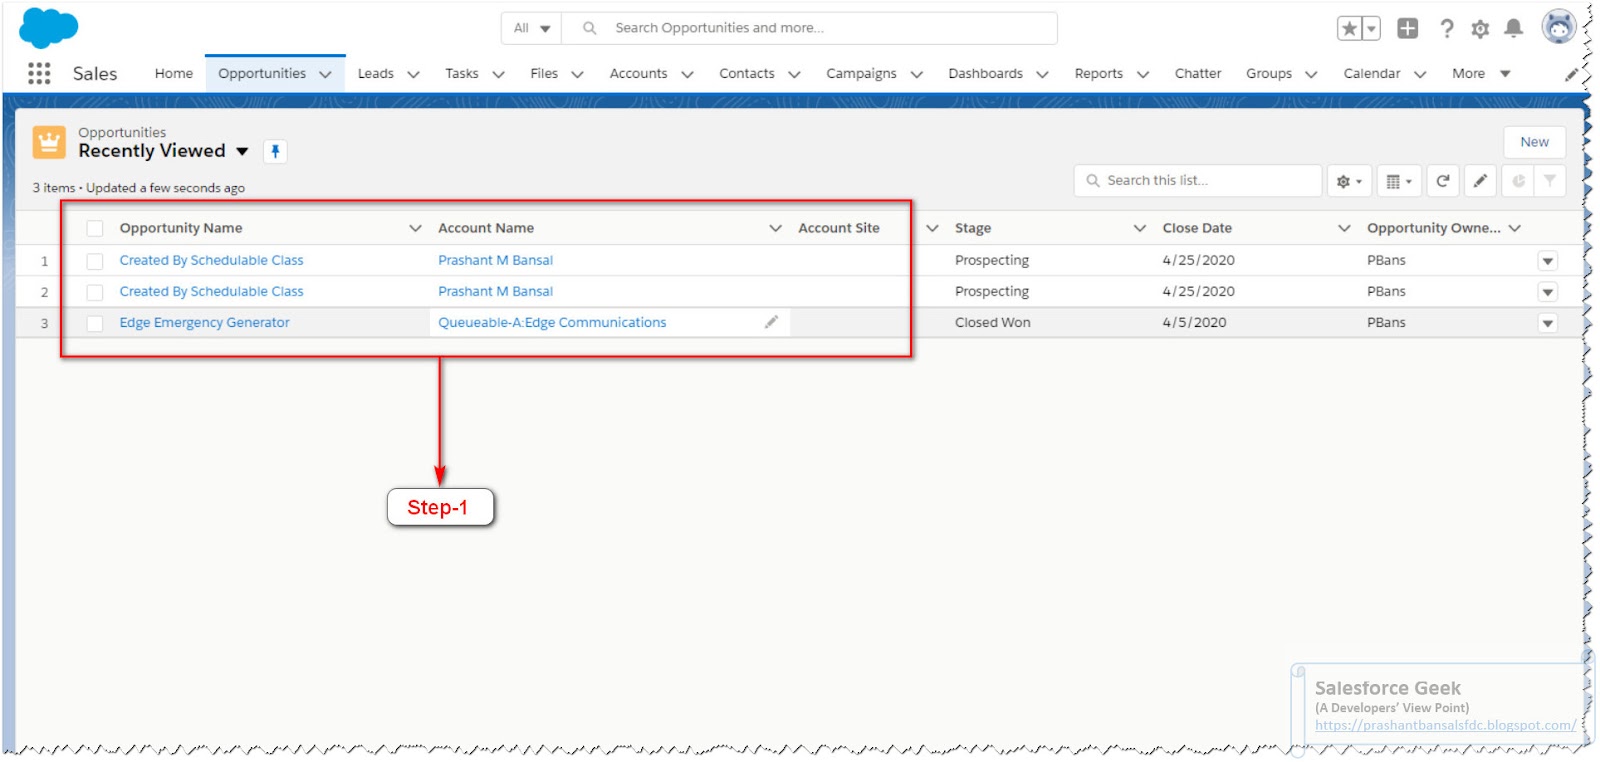Sort by Opportunity Name column header

[181, 228]
